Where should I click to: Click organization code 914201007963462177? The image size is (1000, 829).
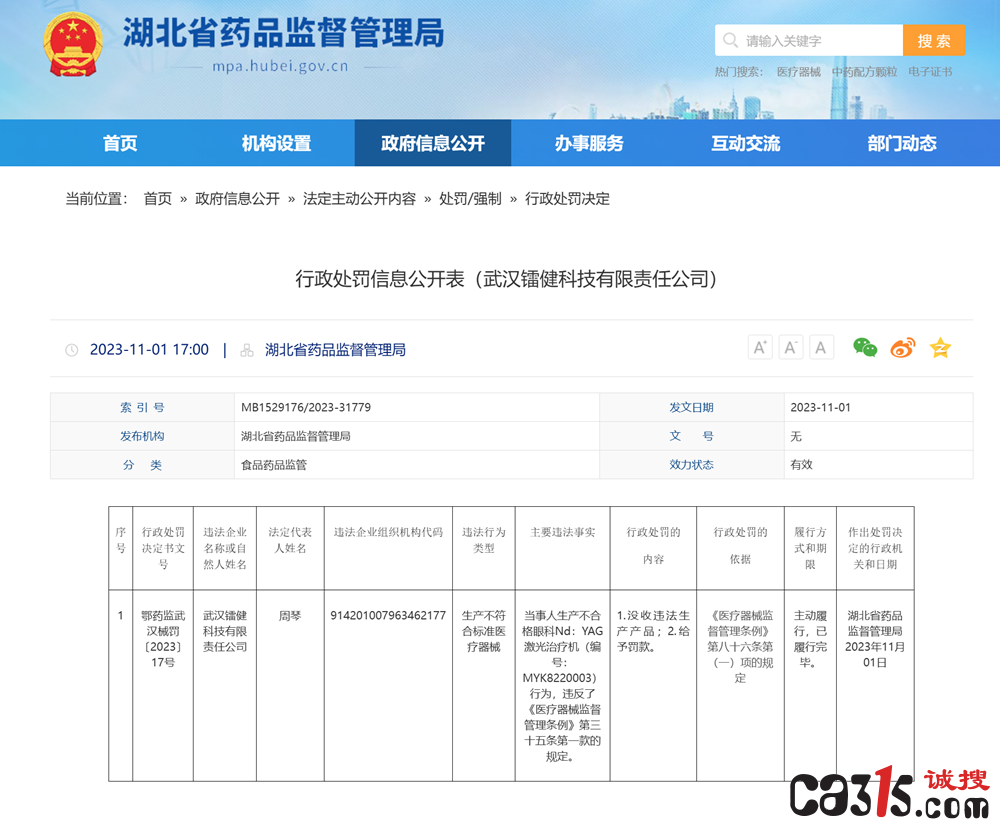coord(388,616)
